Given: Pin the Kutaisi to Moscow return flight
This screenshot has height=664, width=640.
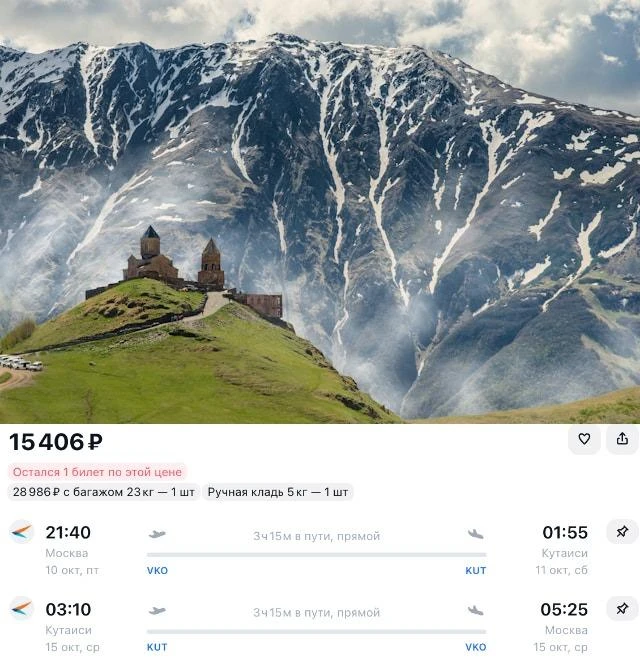Looking at the screenshot, I should coord(622,609).
